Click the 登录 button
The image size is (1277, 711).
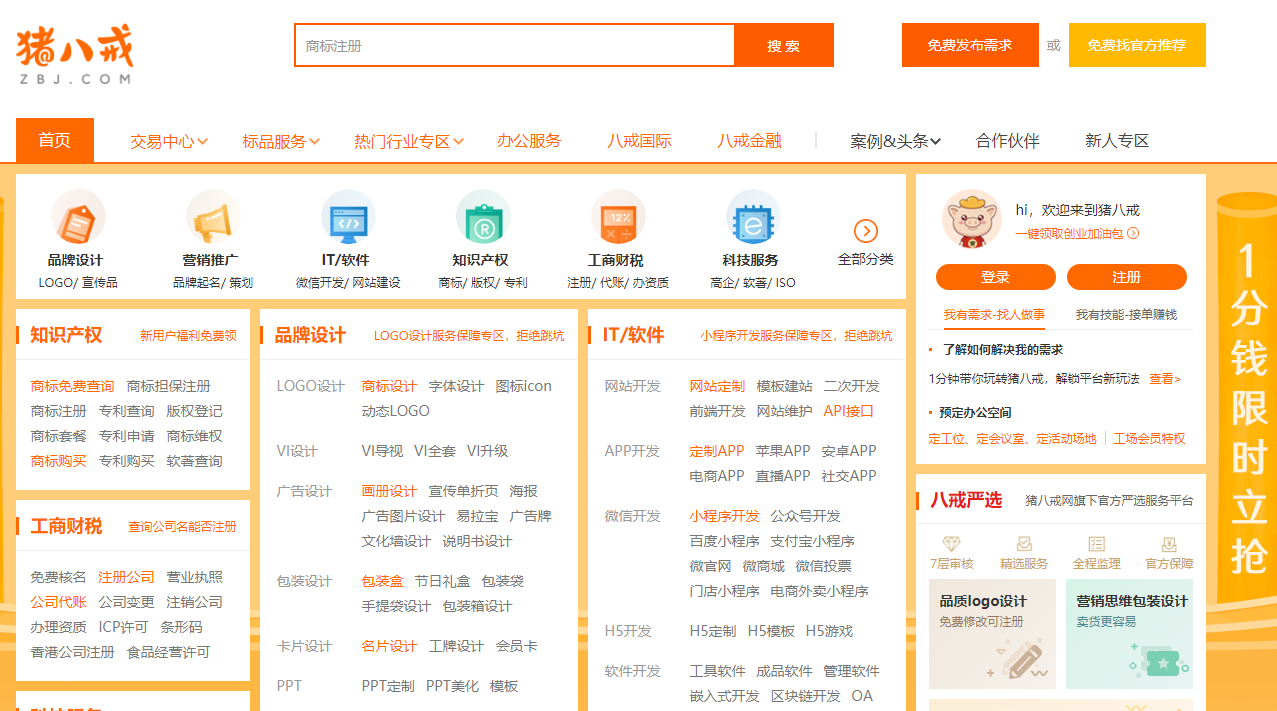995,277
